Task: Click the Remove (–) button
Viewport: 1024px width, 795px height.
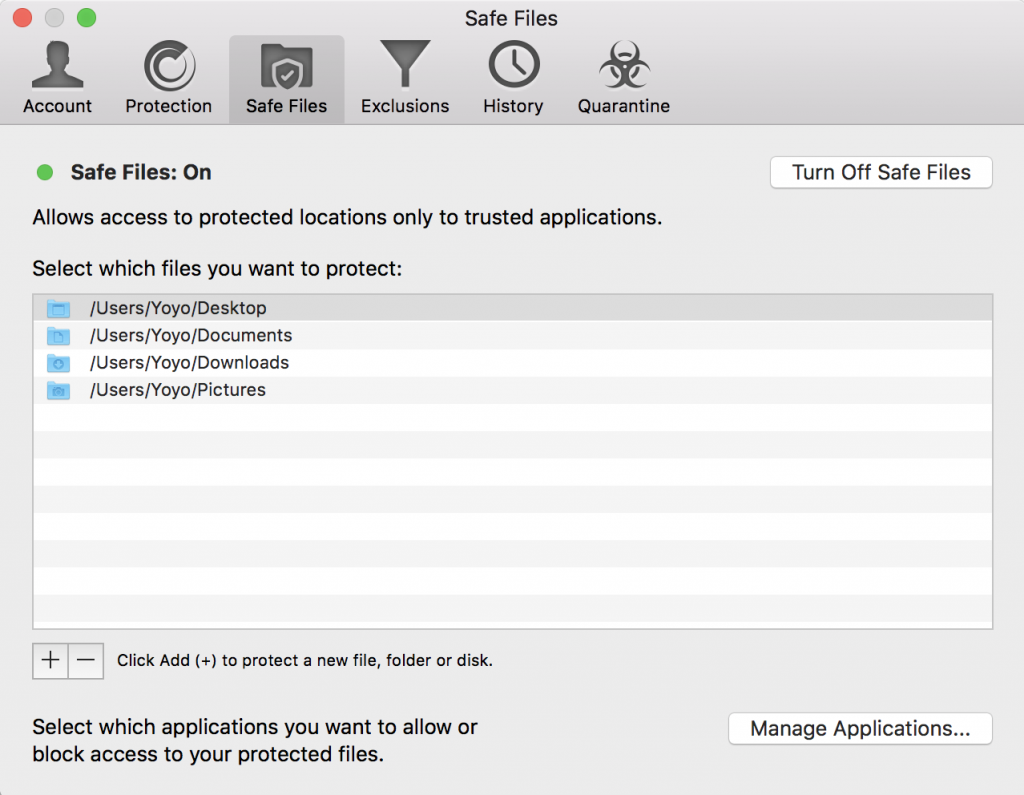Action: [x=86, y=660]
